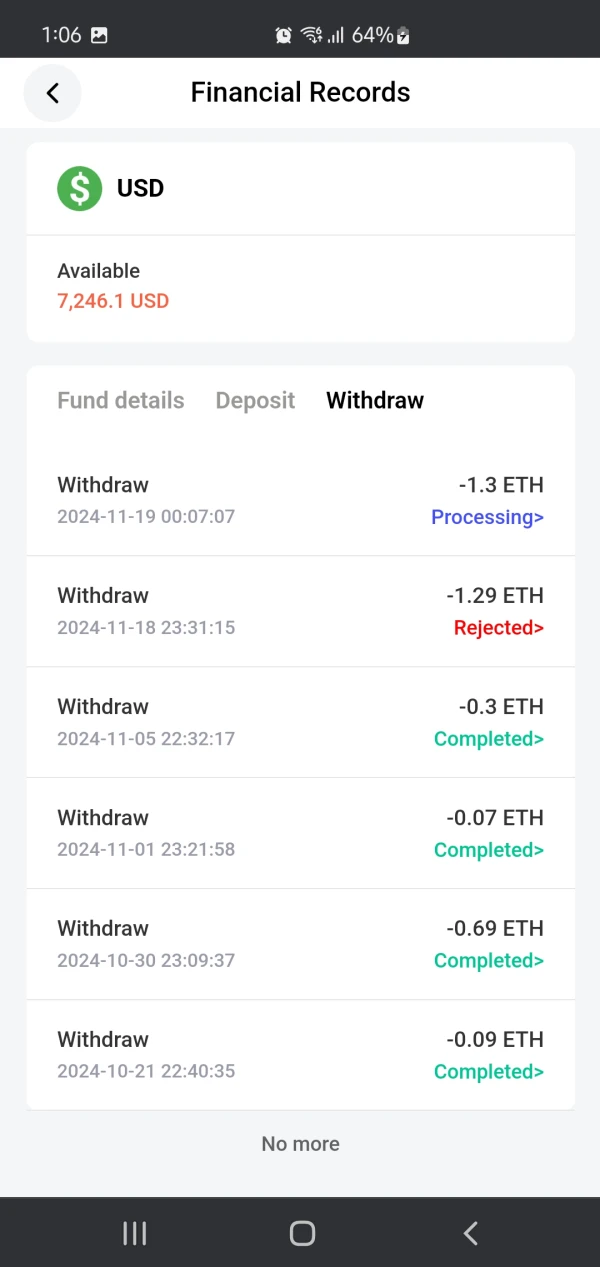Switch to the Deposit tab
The image size is (600, 1267).
coord(255,400)
